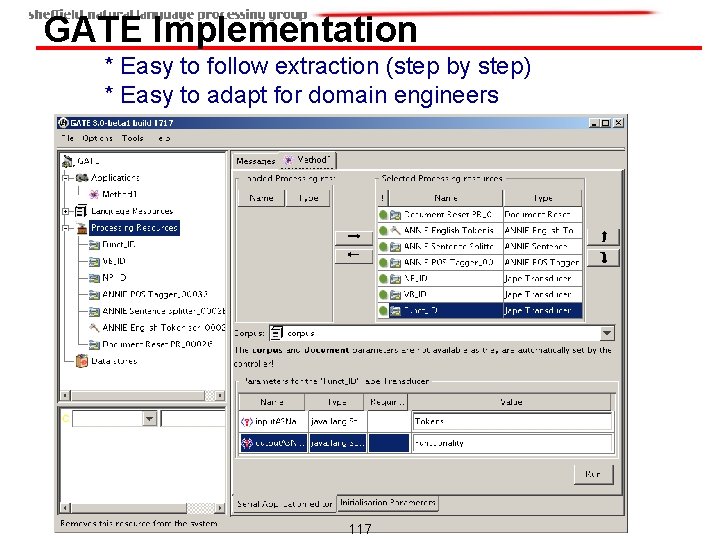
Task: Click Name header in Loaded Processing Resources
Action: coord(261,198)
